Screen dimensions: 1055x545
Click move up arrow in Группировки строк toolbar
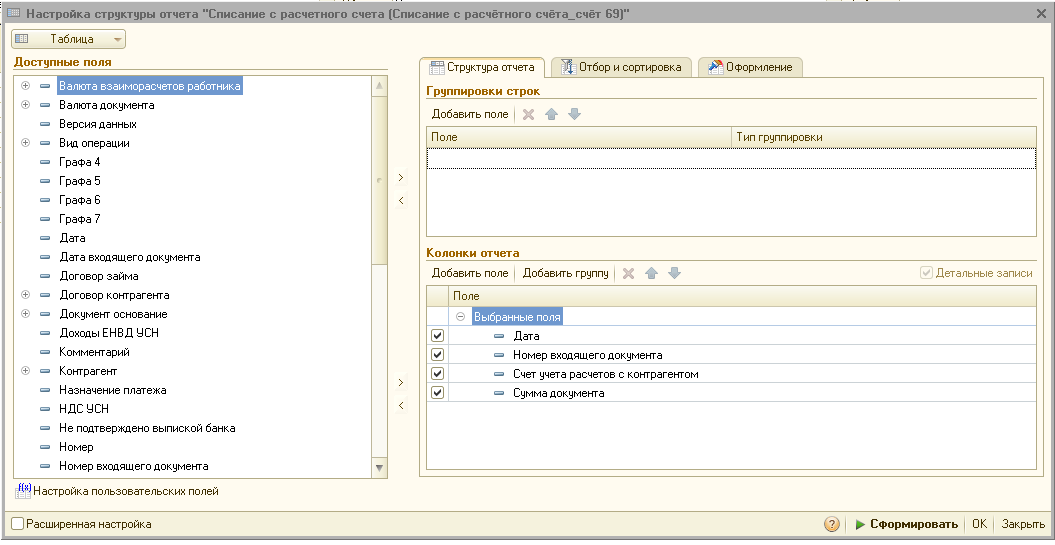click(x=551, y=114)
